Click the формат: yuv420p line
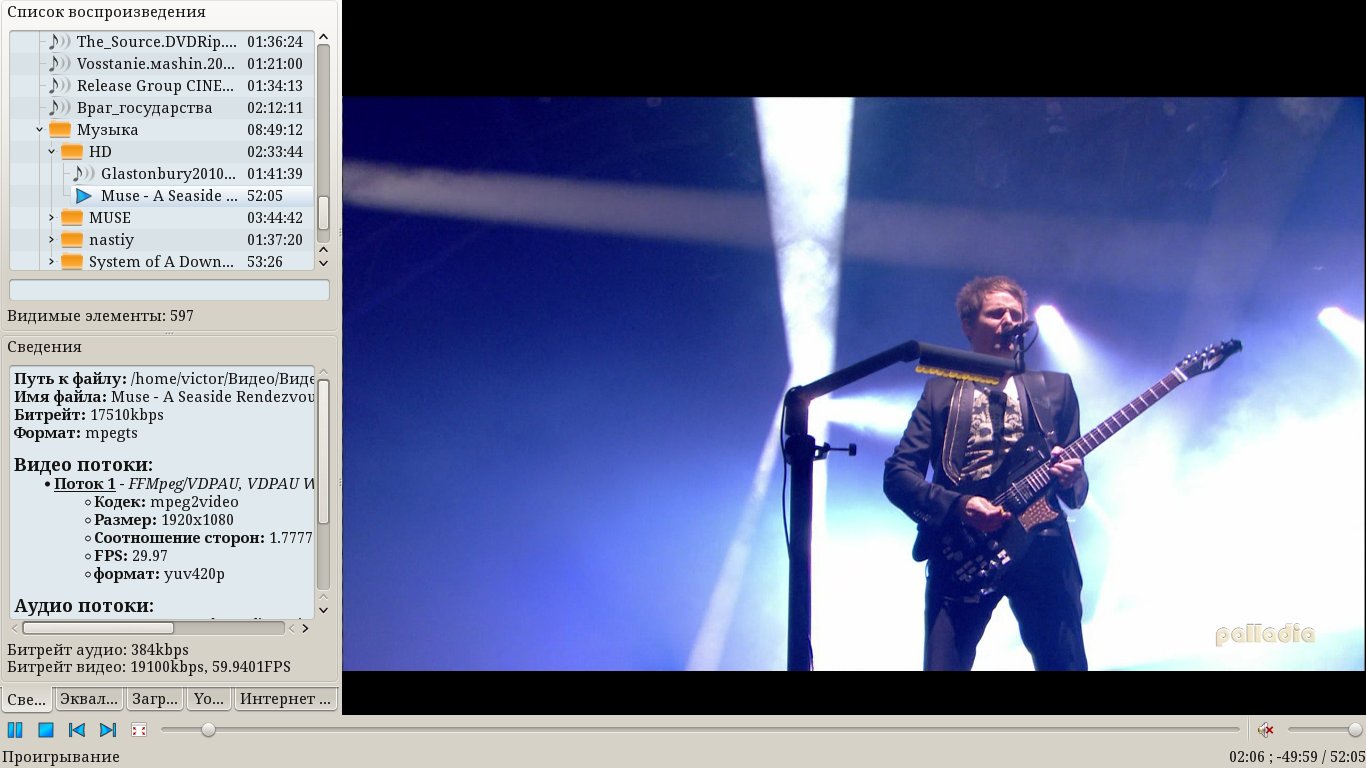 tap(159, 574)
